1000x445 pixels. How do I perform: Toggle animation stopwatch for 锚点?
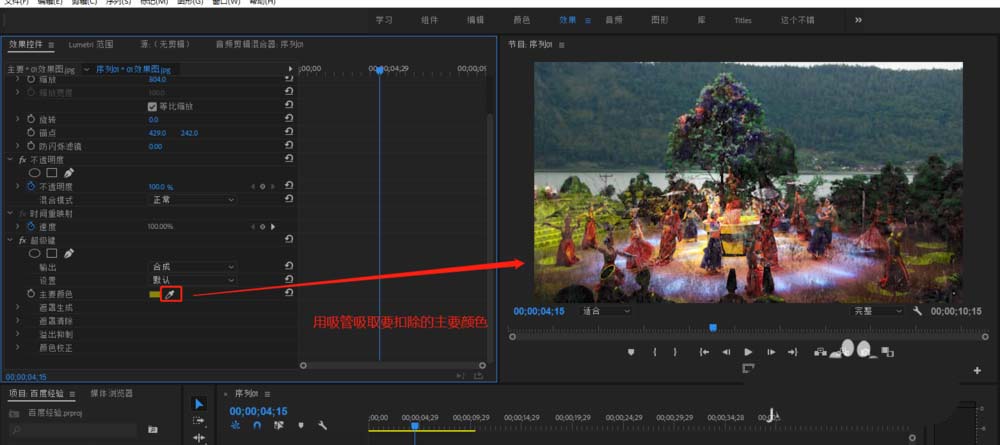point(32,133)
